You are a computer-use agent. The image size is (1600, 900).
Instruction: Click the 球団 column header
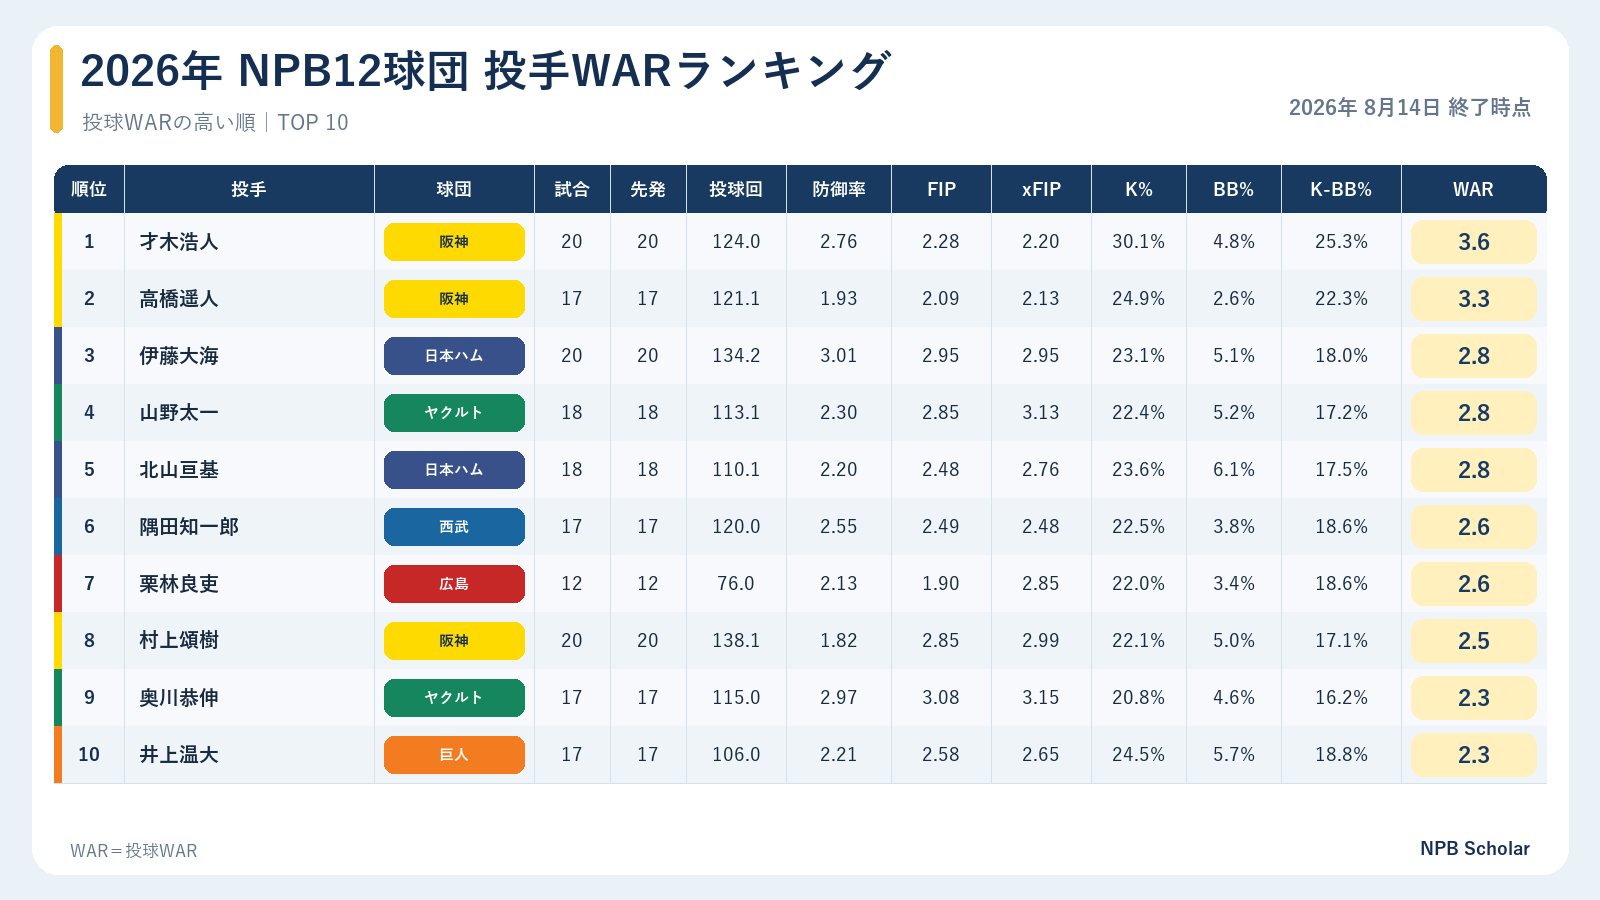pos(454,189)
